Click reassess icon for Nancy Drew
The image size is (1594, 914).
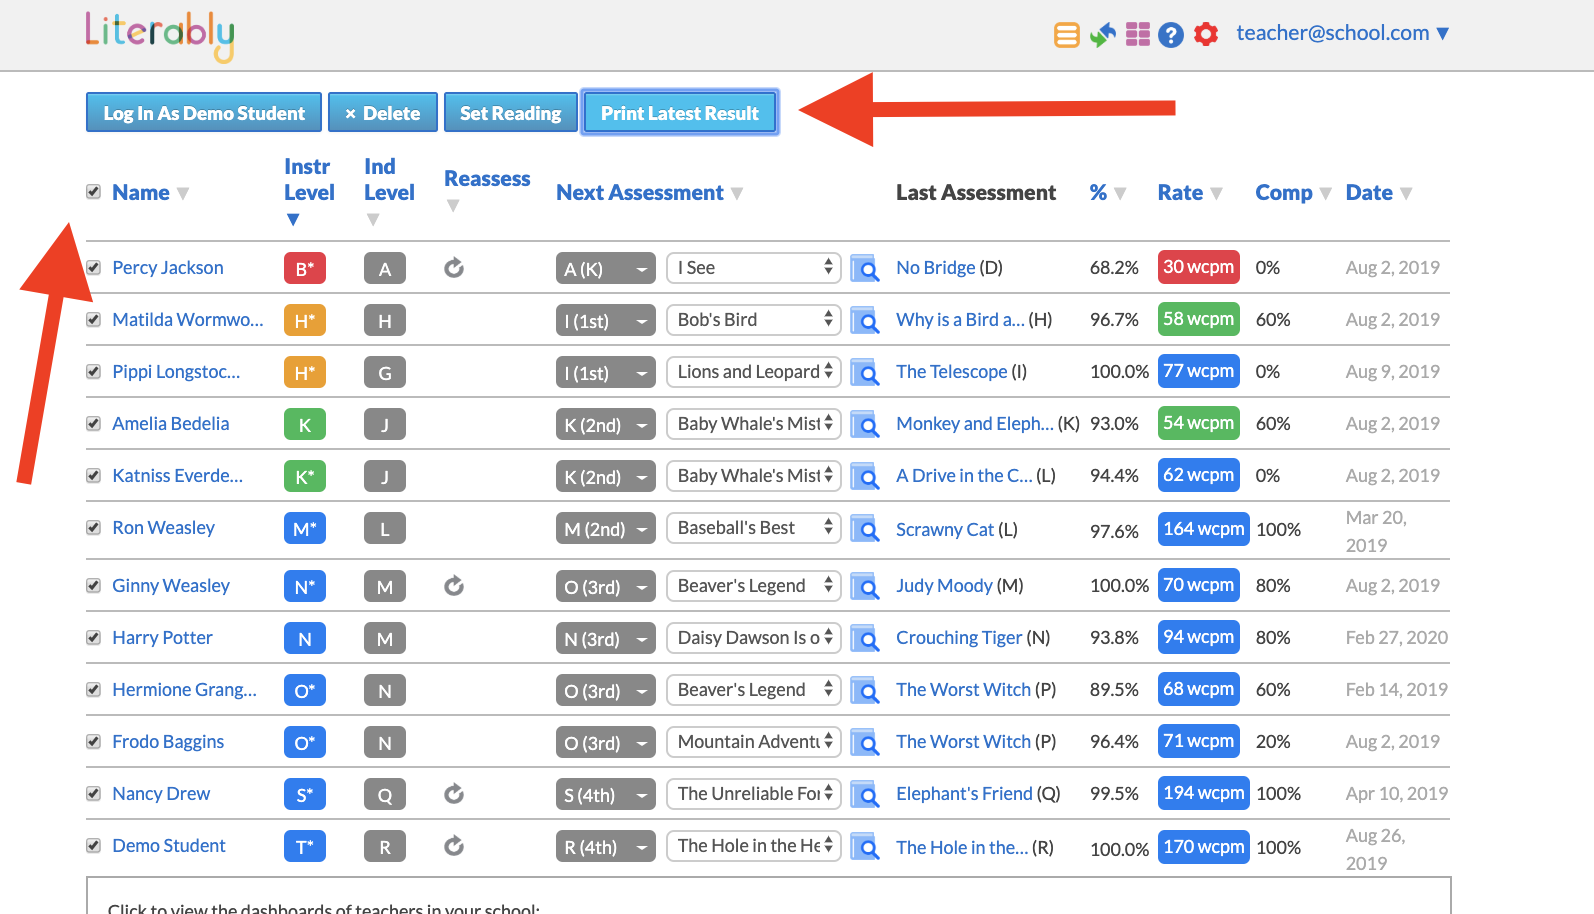point(454,794)
